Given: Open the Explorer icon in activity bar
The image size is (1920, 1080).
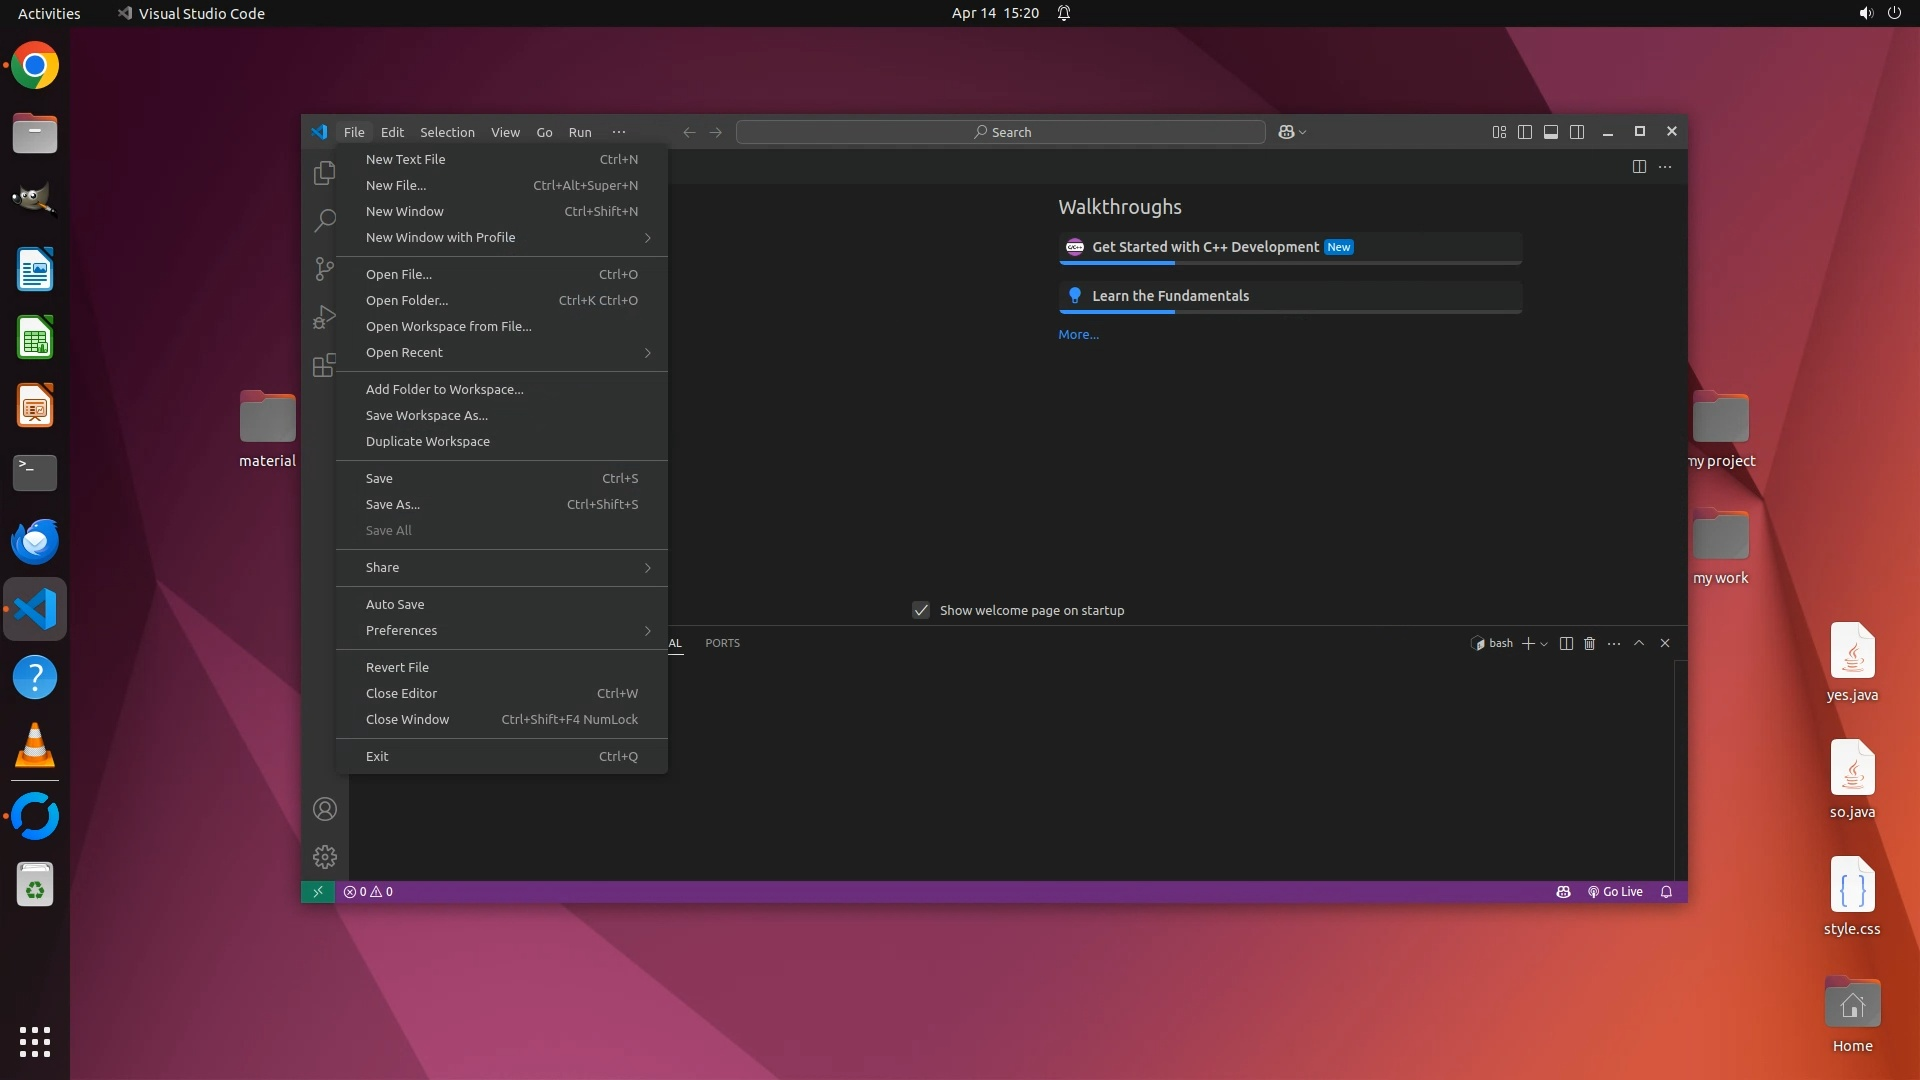Looking at the screenshot, I should pyautogui.click(x=324, y=173).
